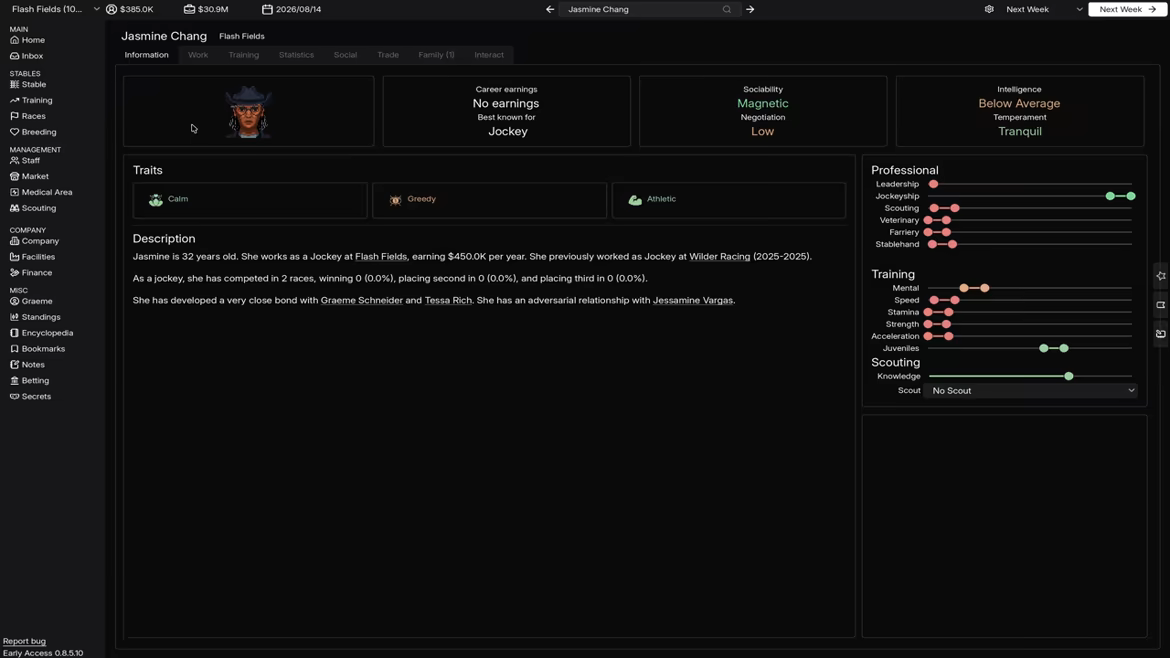Click the calendar date icon in top bar

pos(267,9)
